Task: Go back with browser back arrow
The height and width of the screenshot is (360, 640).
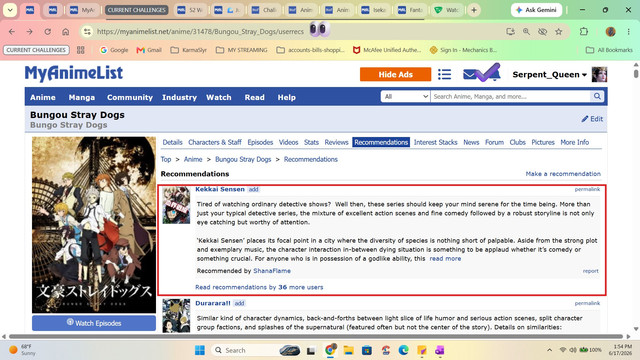Action: pos(12,31)
